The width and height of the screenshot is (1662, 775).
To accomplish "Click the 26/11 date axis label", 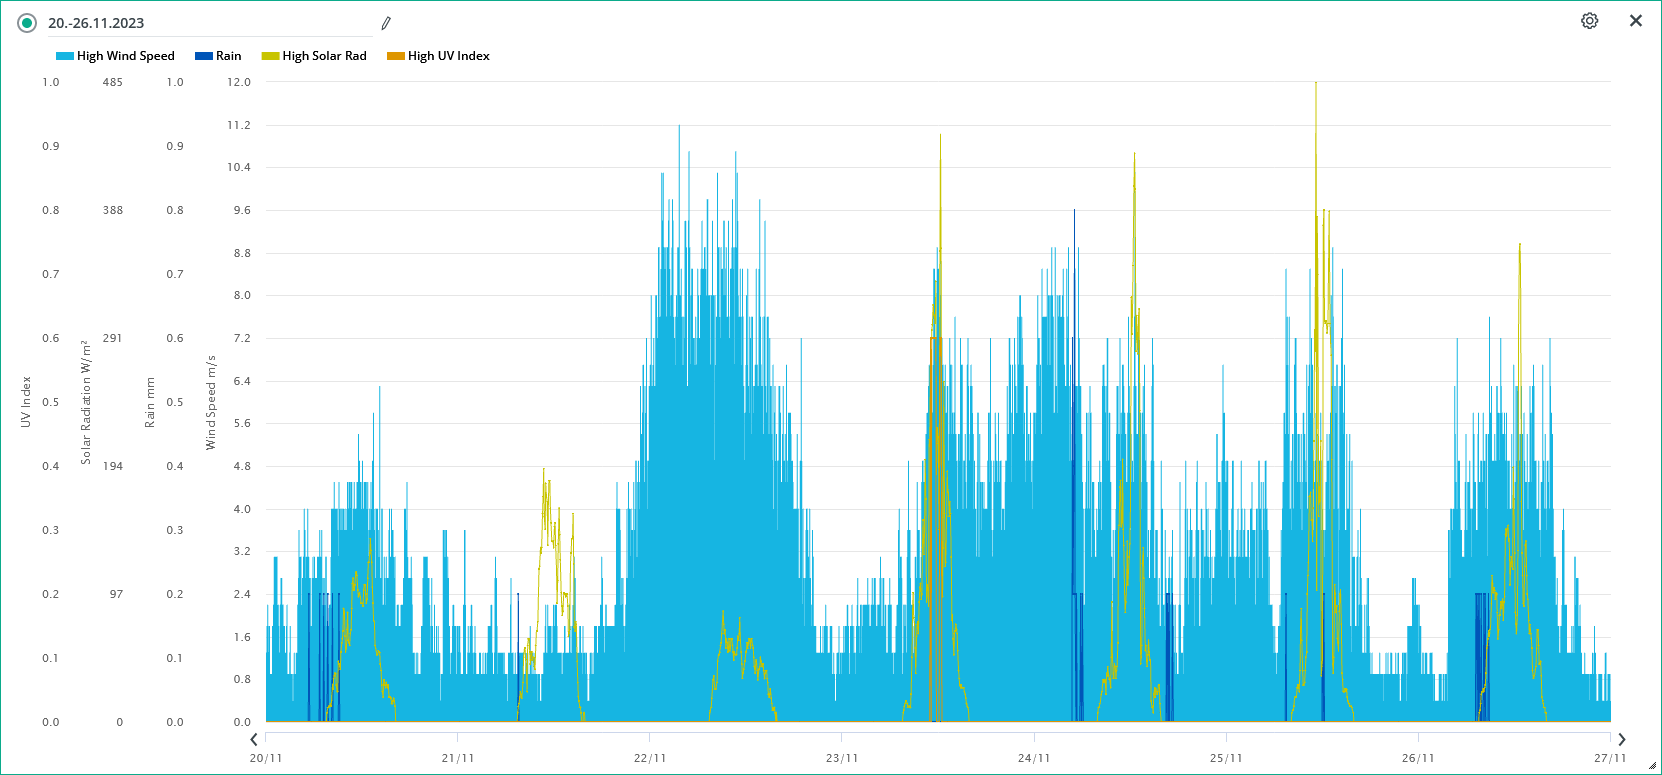I will point(1418,758).
